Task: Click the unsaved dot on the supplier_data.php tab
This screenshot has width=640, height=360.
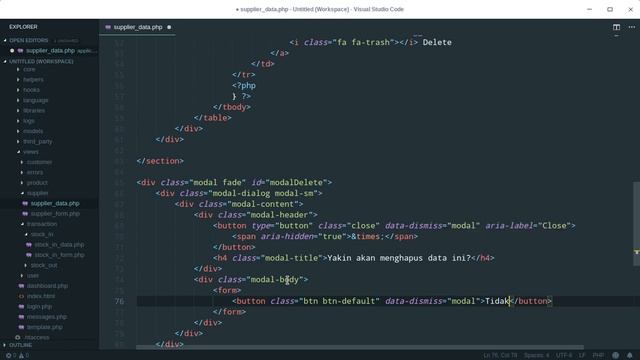Action: tap(169, 27)
